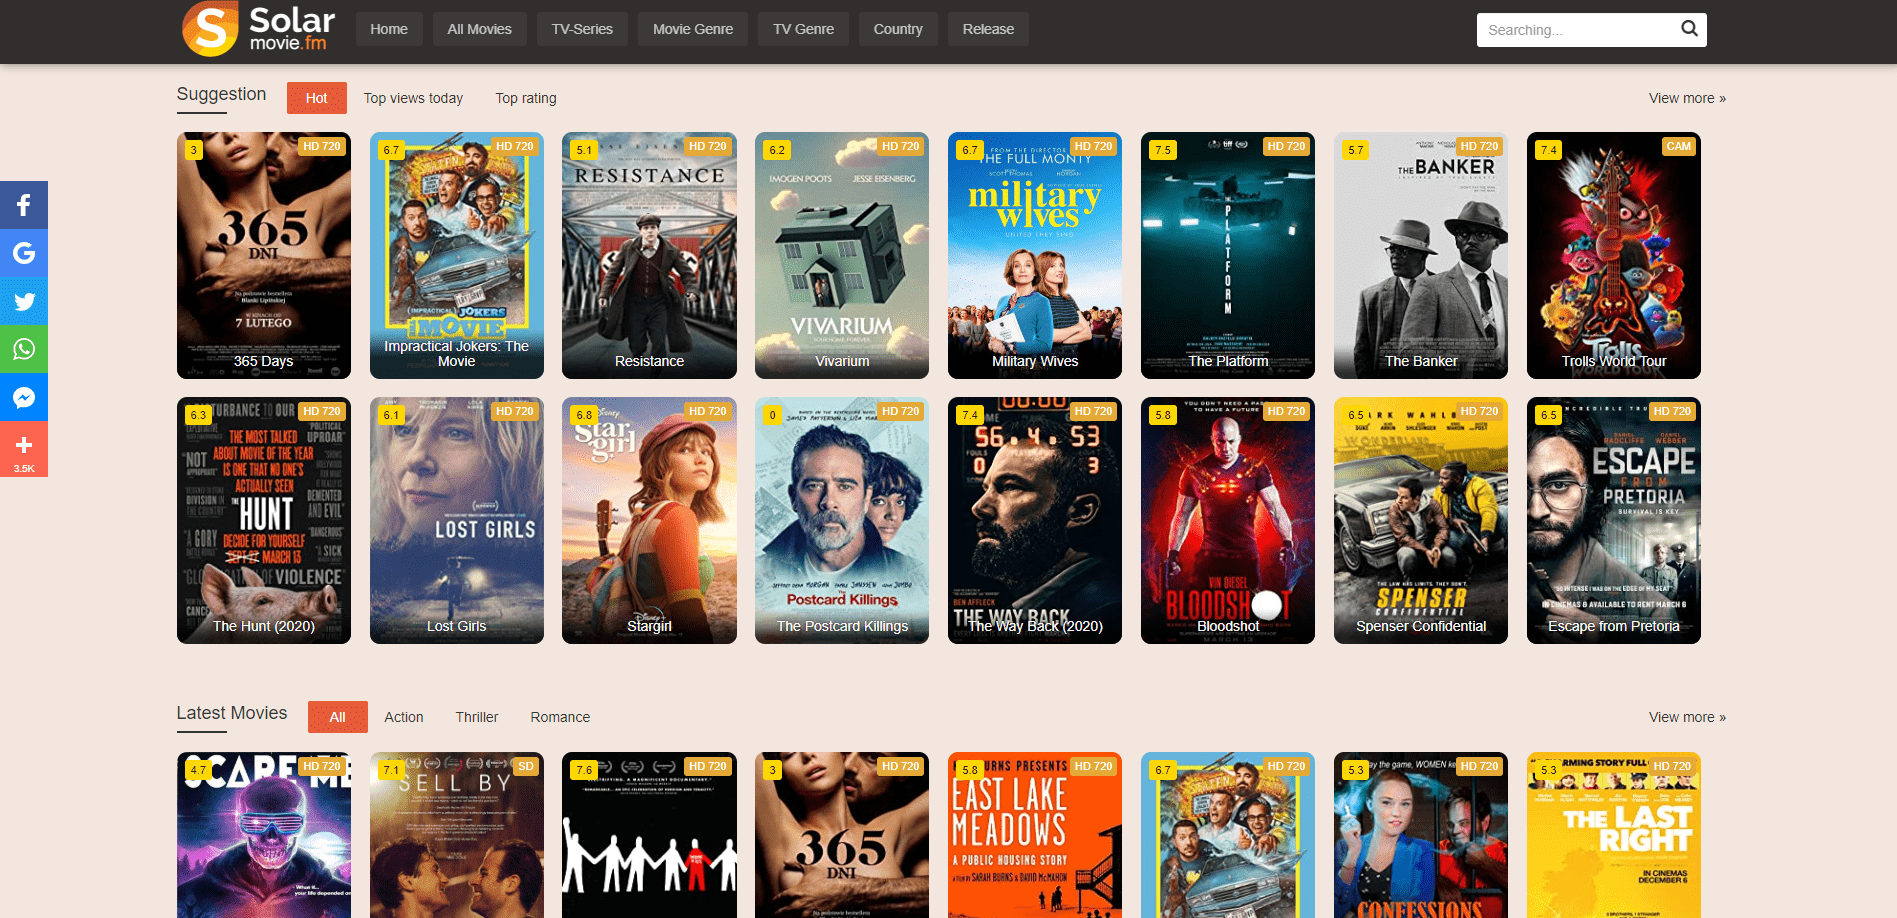The image size is (1897, 918).
Task: Open Home in navigation bar
Action: point(389,29)
